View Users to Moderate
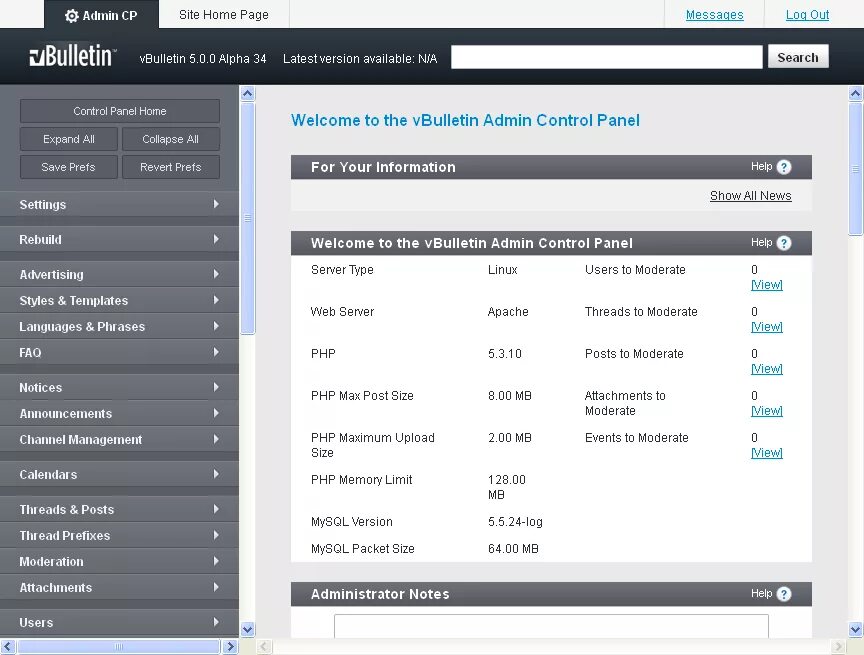The width and height of the screenshot is (864, 655). click(x=766, y=285)
